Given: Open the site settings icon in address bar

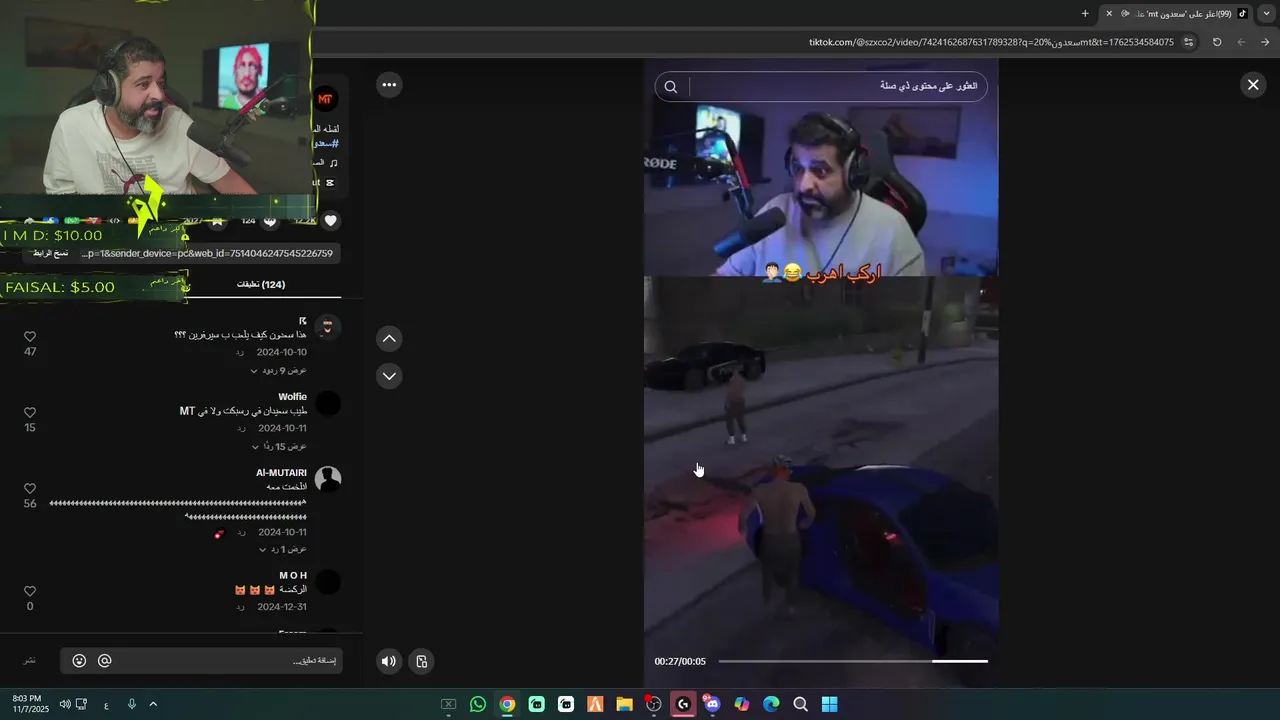Looking at the screenshot, I should [1189, 42].
